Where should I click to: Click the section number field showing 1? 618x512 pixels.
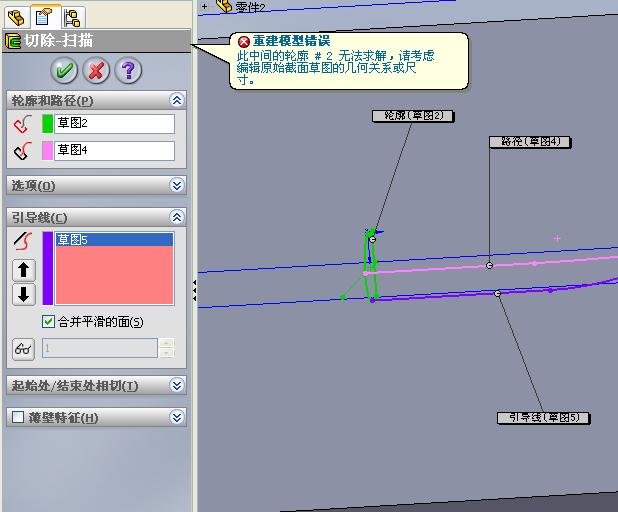pyautogui.click(x=100, y=348)
